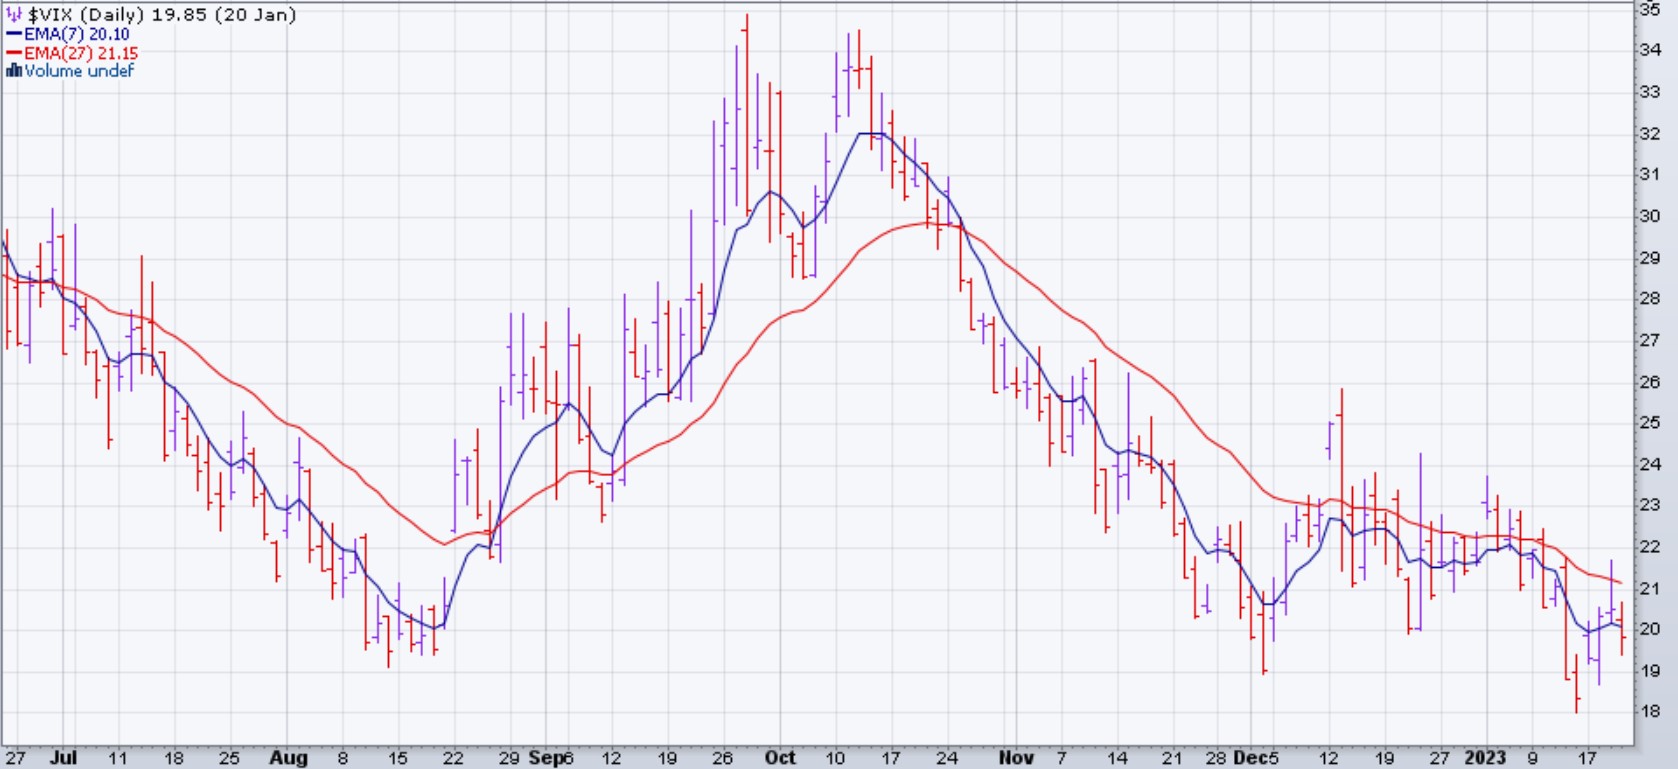Click the EMA(27) 21.15 legend label
Screen dimensions: 1678x769
[81, 53]
